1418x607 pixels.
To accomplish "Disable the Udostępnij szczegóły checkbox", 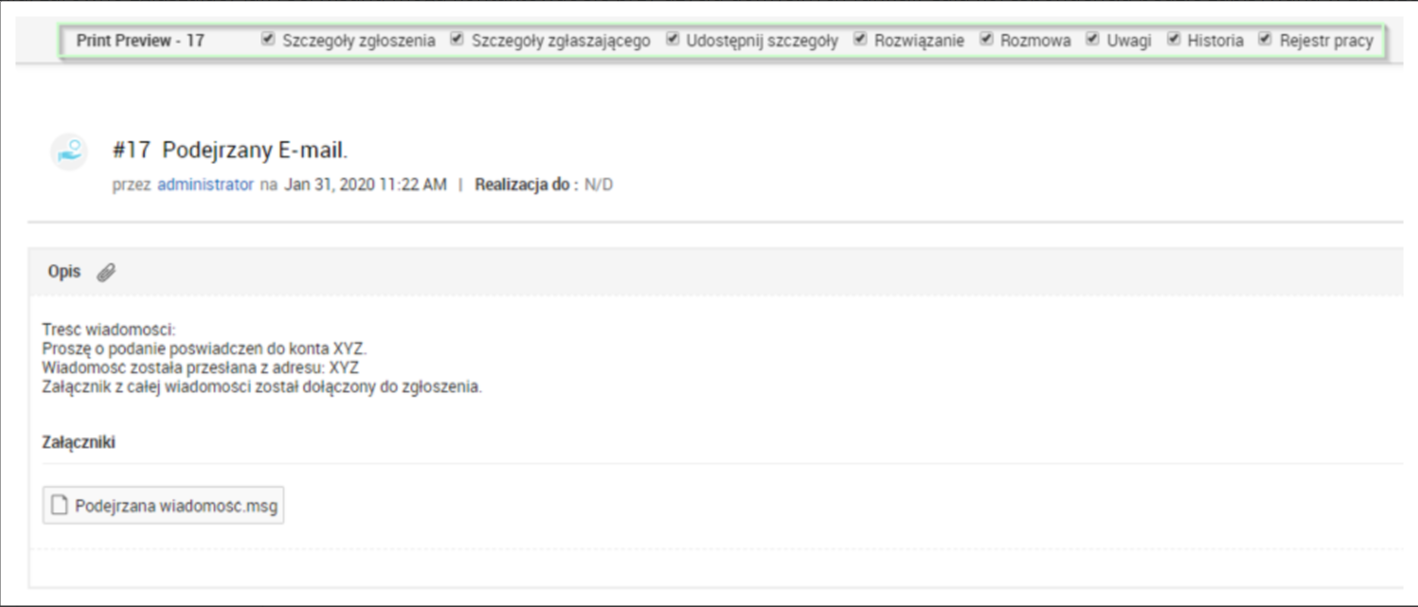I will 672,40.
